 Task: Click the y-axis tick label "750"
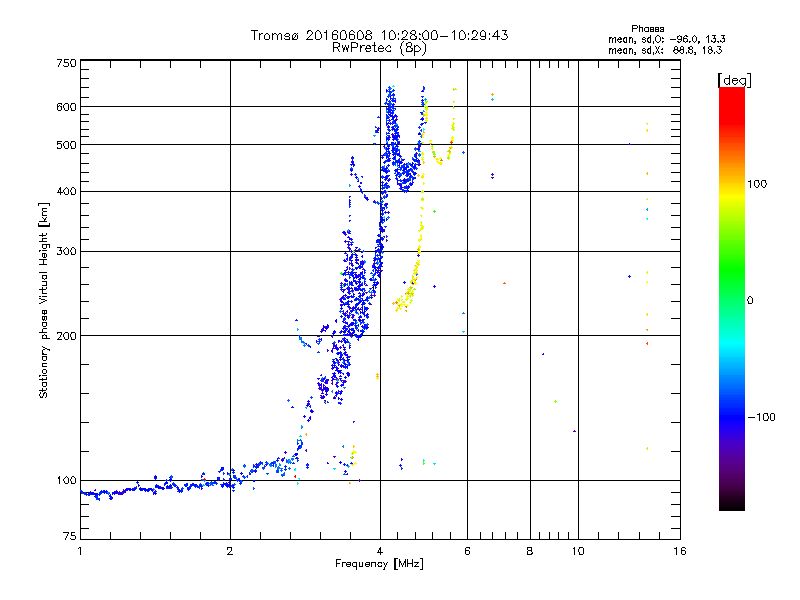tap(66, 63)
